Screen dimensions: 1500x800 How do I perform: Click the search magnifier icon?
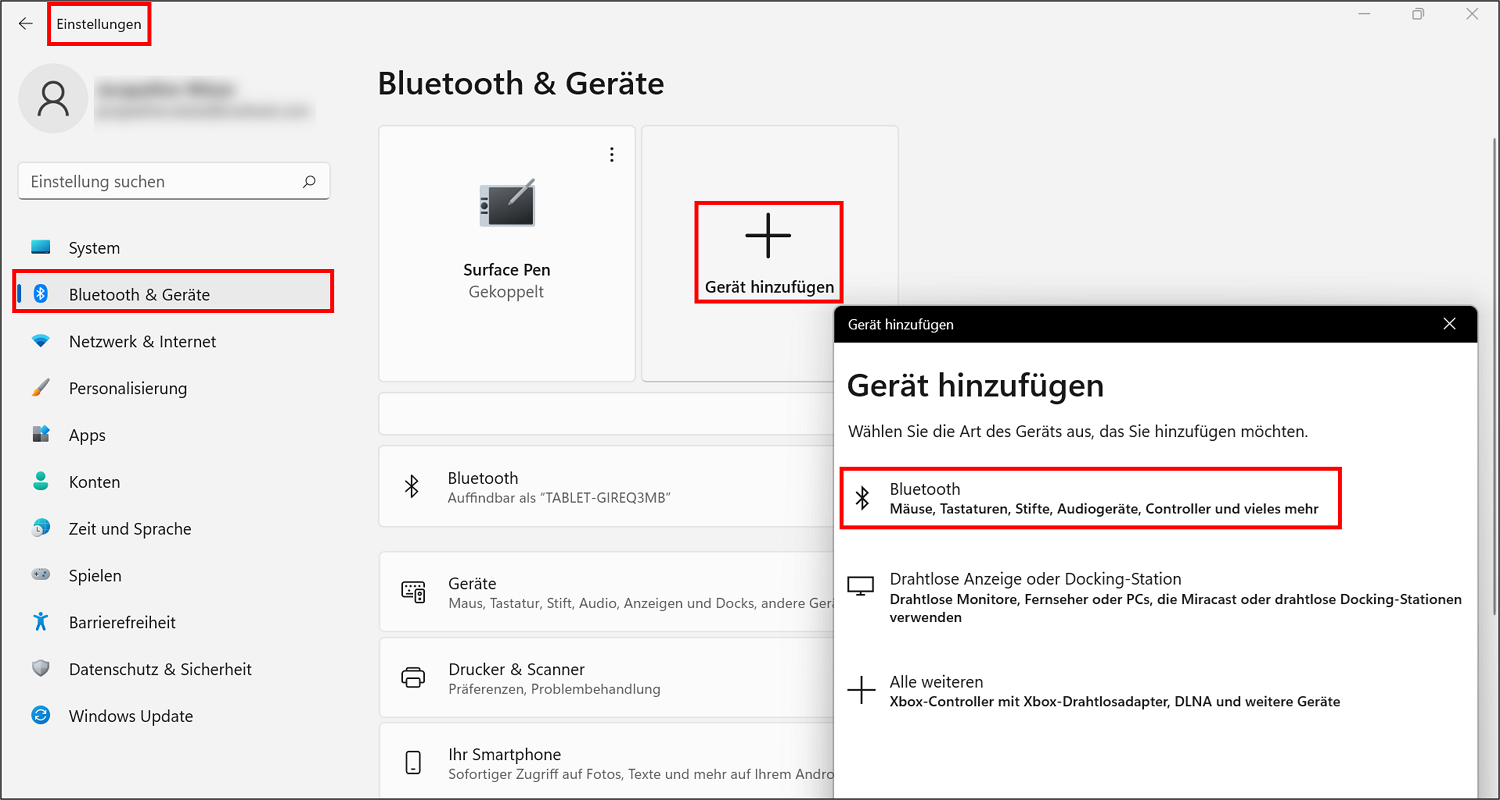click(x=309, y=182)
